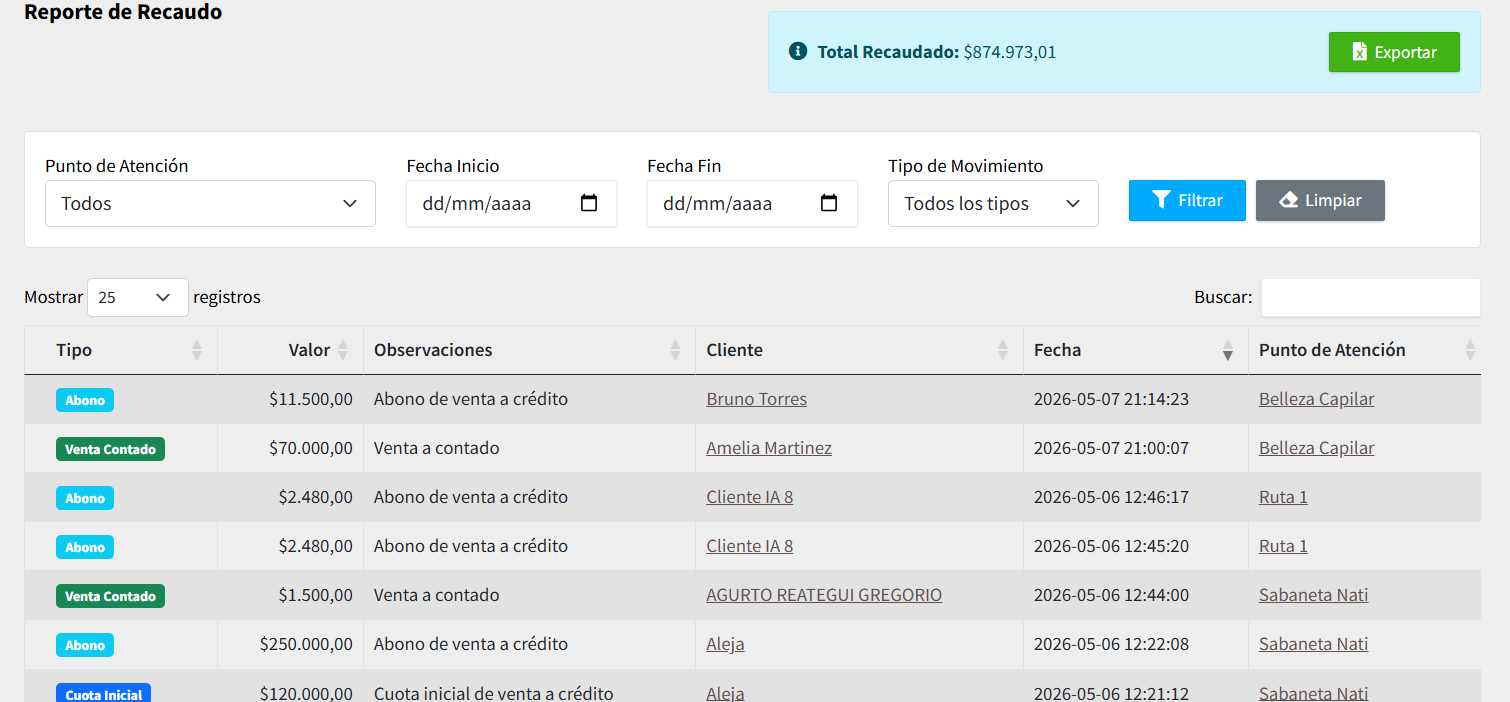Viewport: 1510px width, 702px height.
Task: Click Abono badge in Bruno Torres row
Action: [85, 400]
